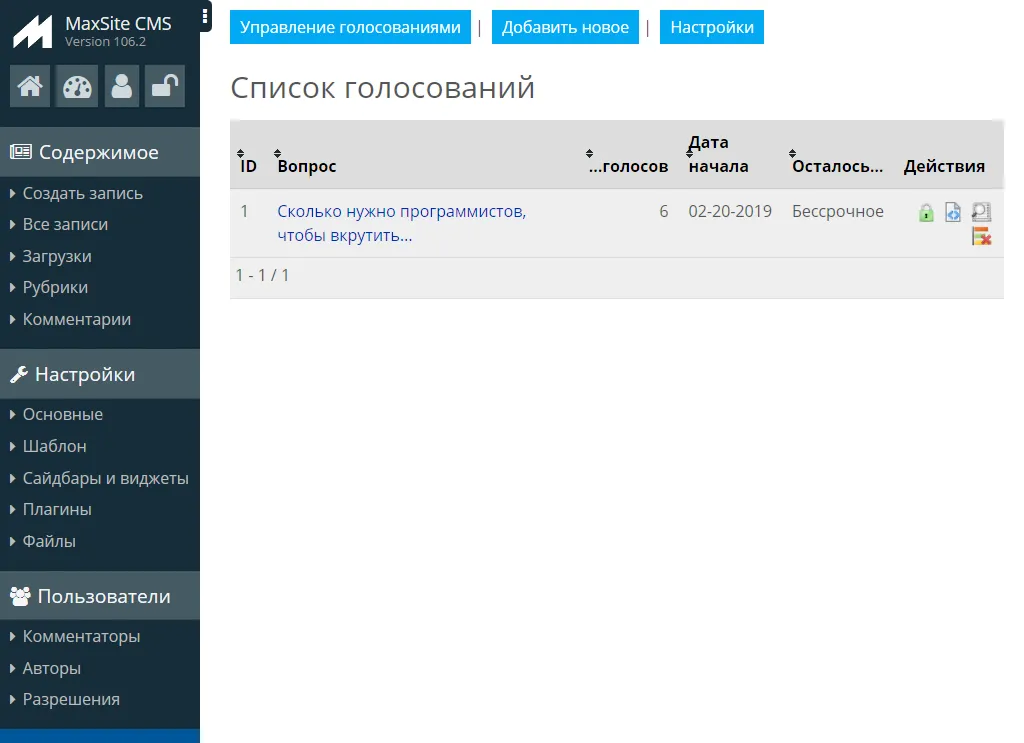
Task: Click the unlocked padlock logout icon
Action: (164, 87)
